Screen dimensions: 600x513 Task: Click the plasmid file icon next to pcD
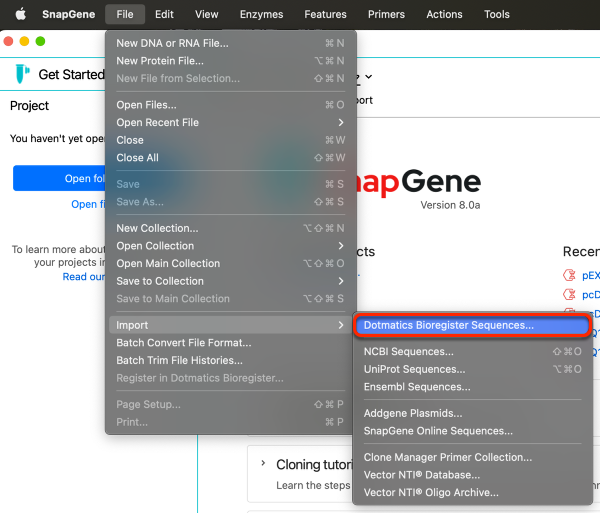tap(569, 295)
